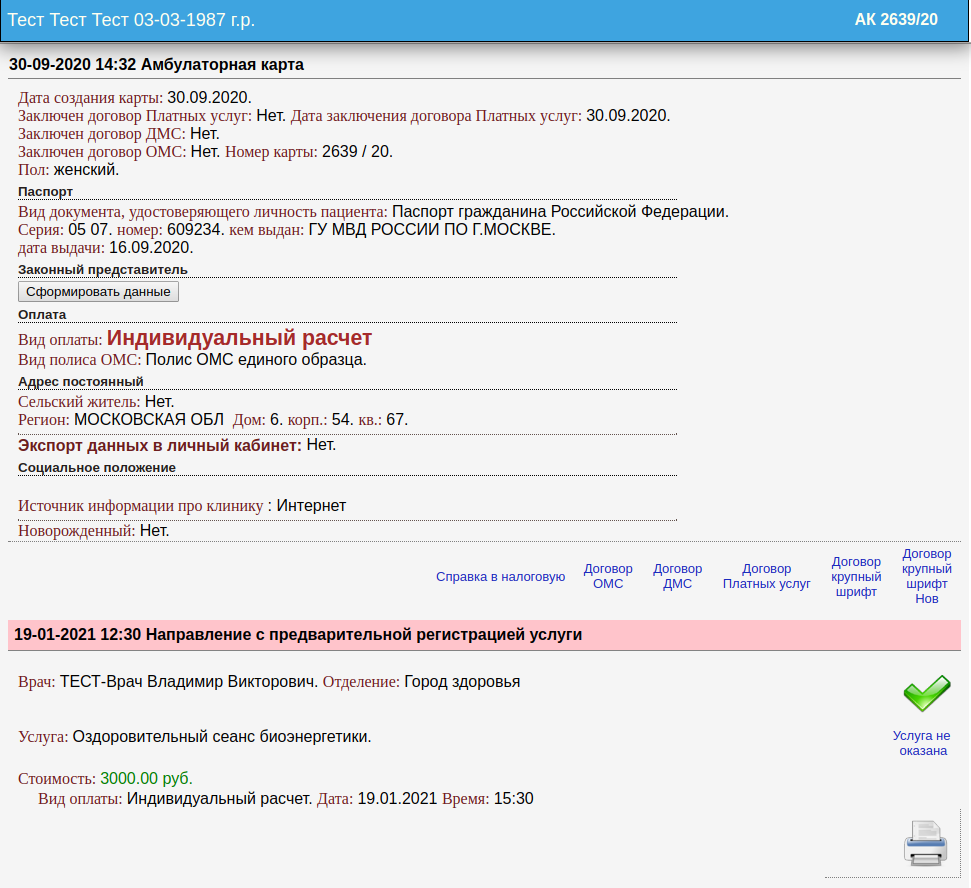Click the red Индивидуальный расчет payment type
This screenshot has width=971, height=888.
239,338
